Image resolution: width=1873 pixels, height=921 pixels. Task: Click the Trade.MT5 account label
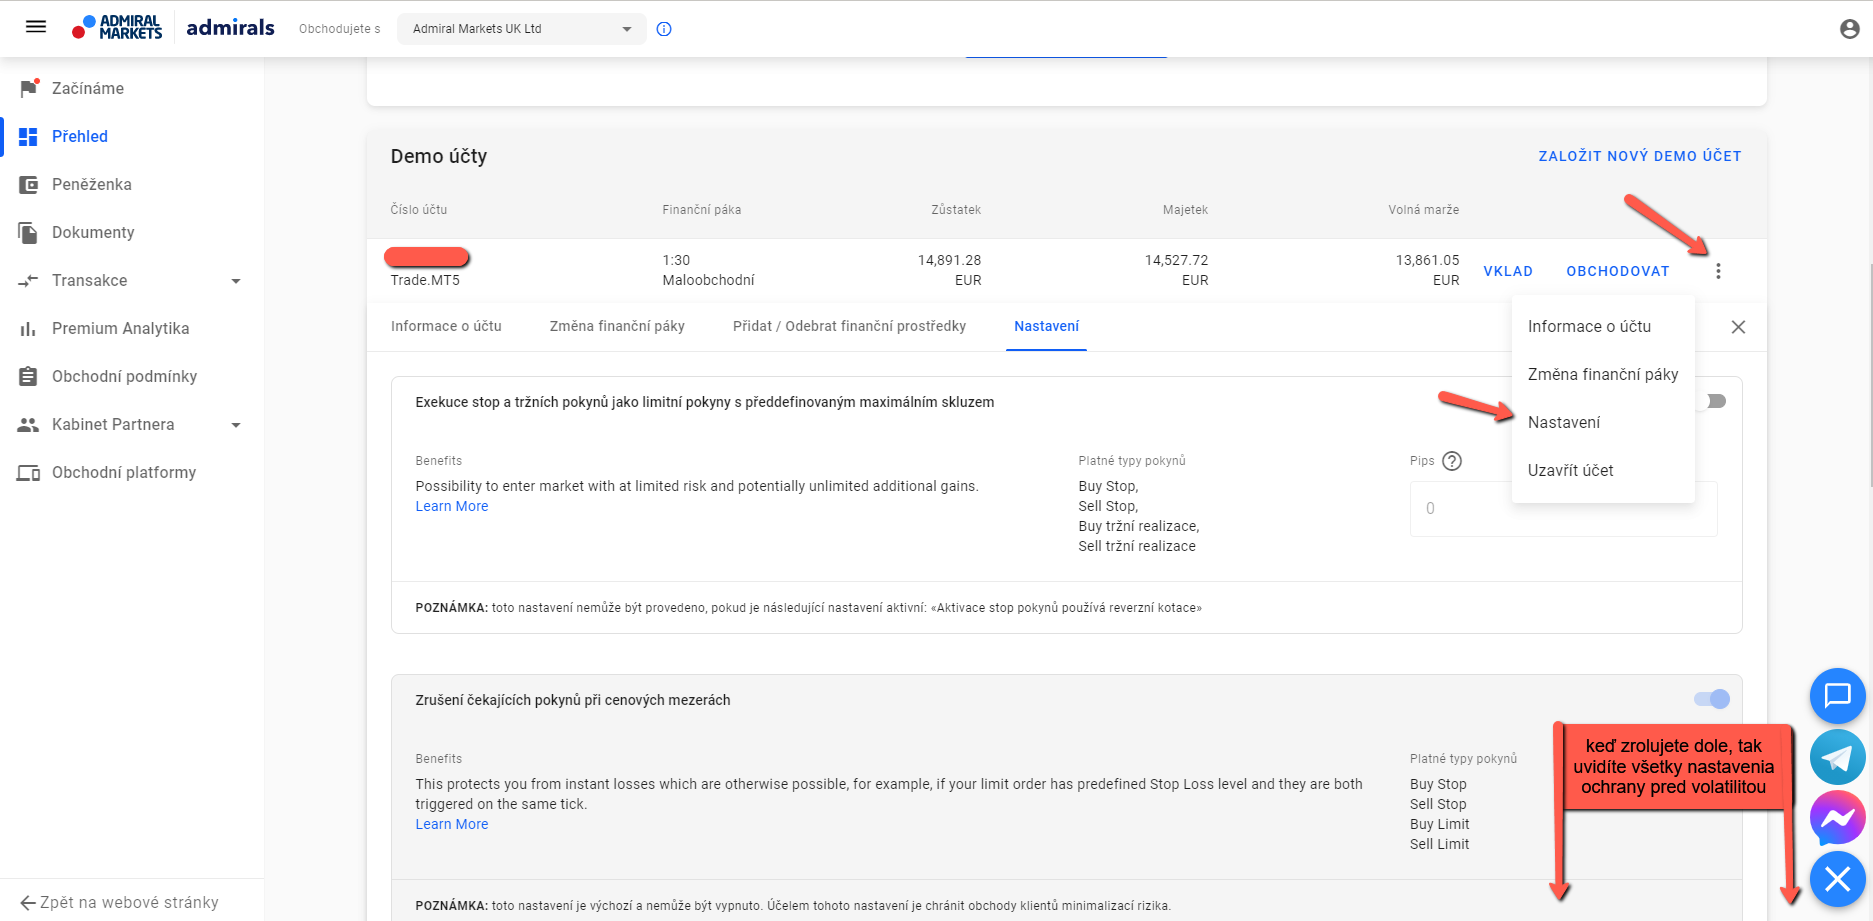[425, 280]
